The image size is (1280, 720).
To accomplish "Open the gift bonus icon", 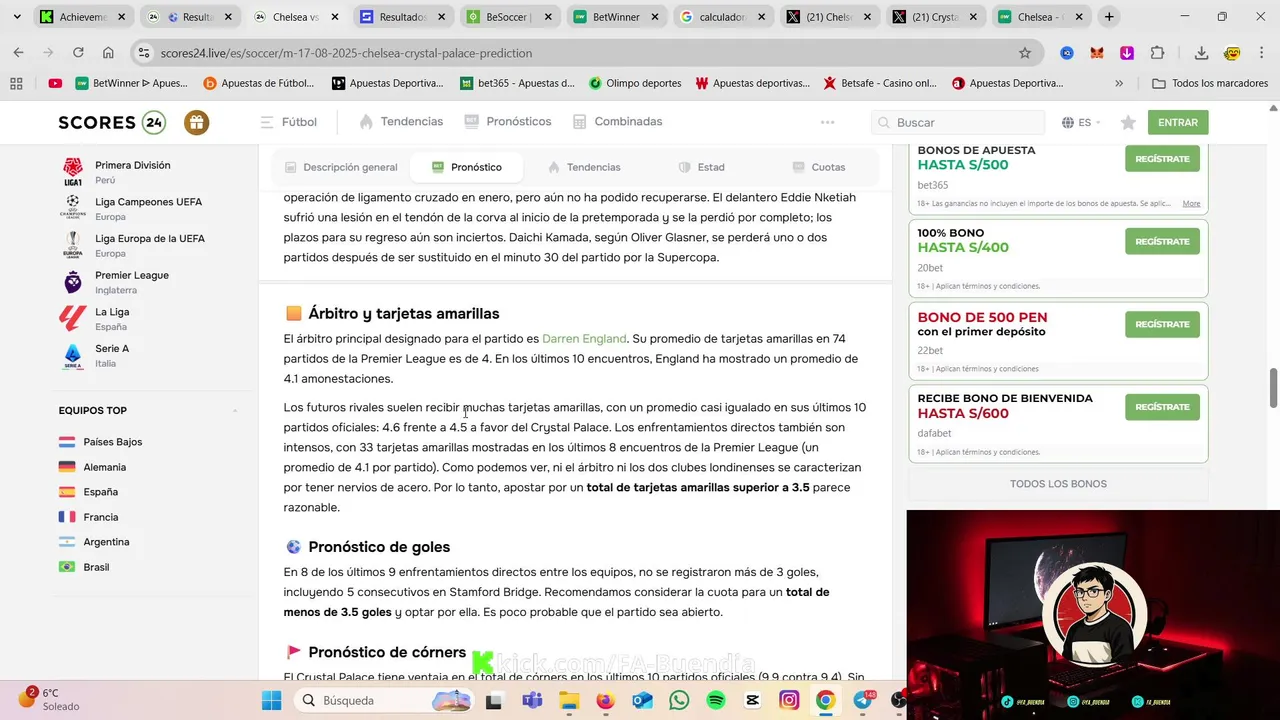I will coord(196,122).
